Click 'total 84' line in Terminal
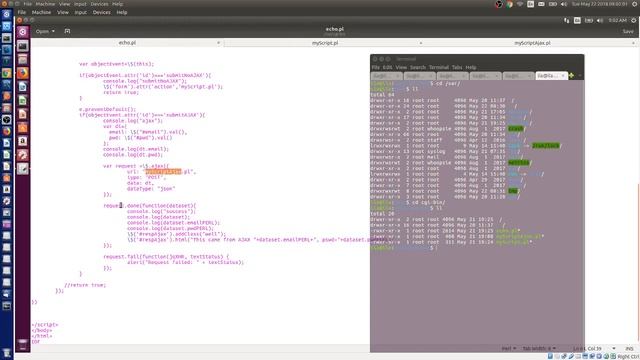 (382, 95)
